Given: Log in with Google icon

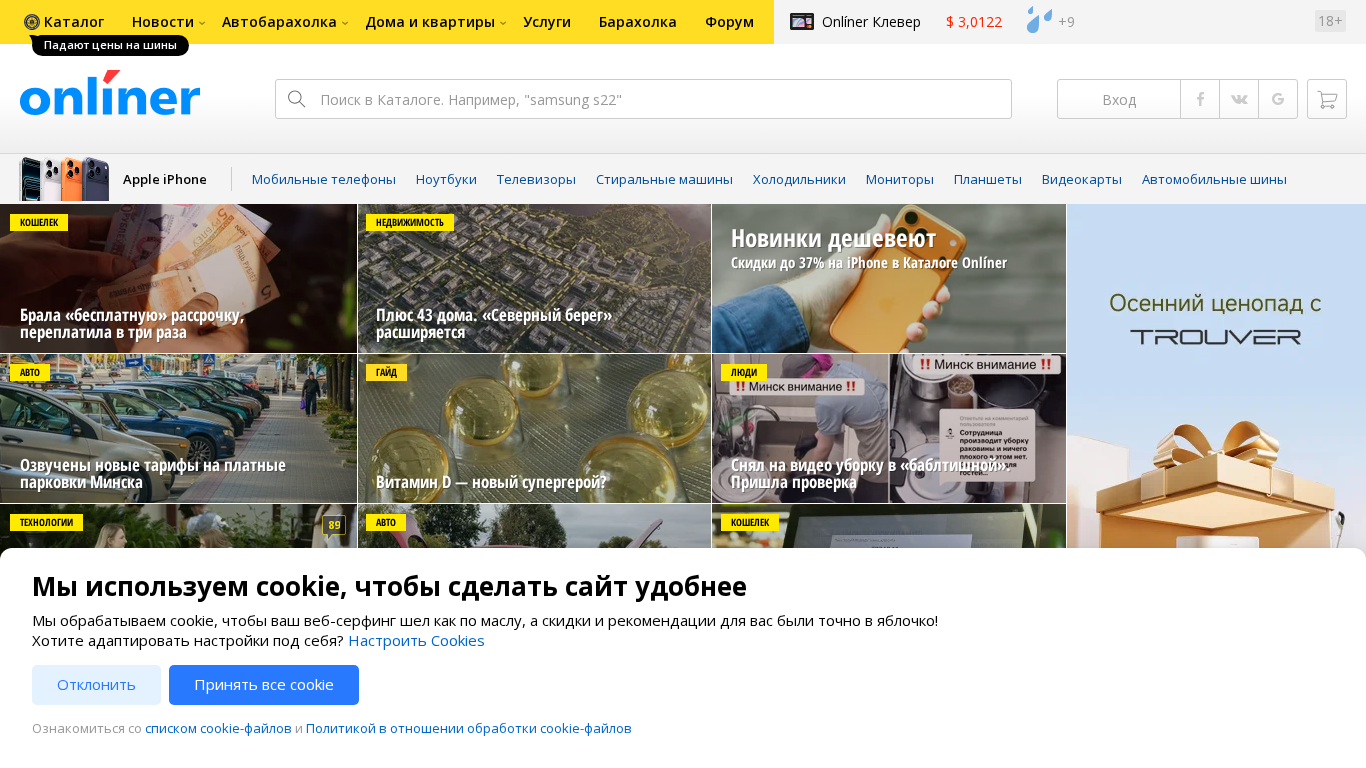Looking at the screenshot, I should (x=1278, y=99).
